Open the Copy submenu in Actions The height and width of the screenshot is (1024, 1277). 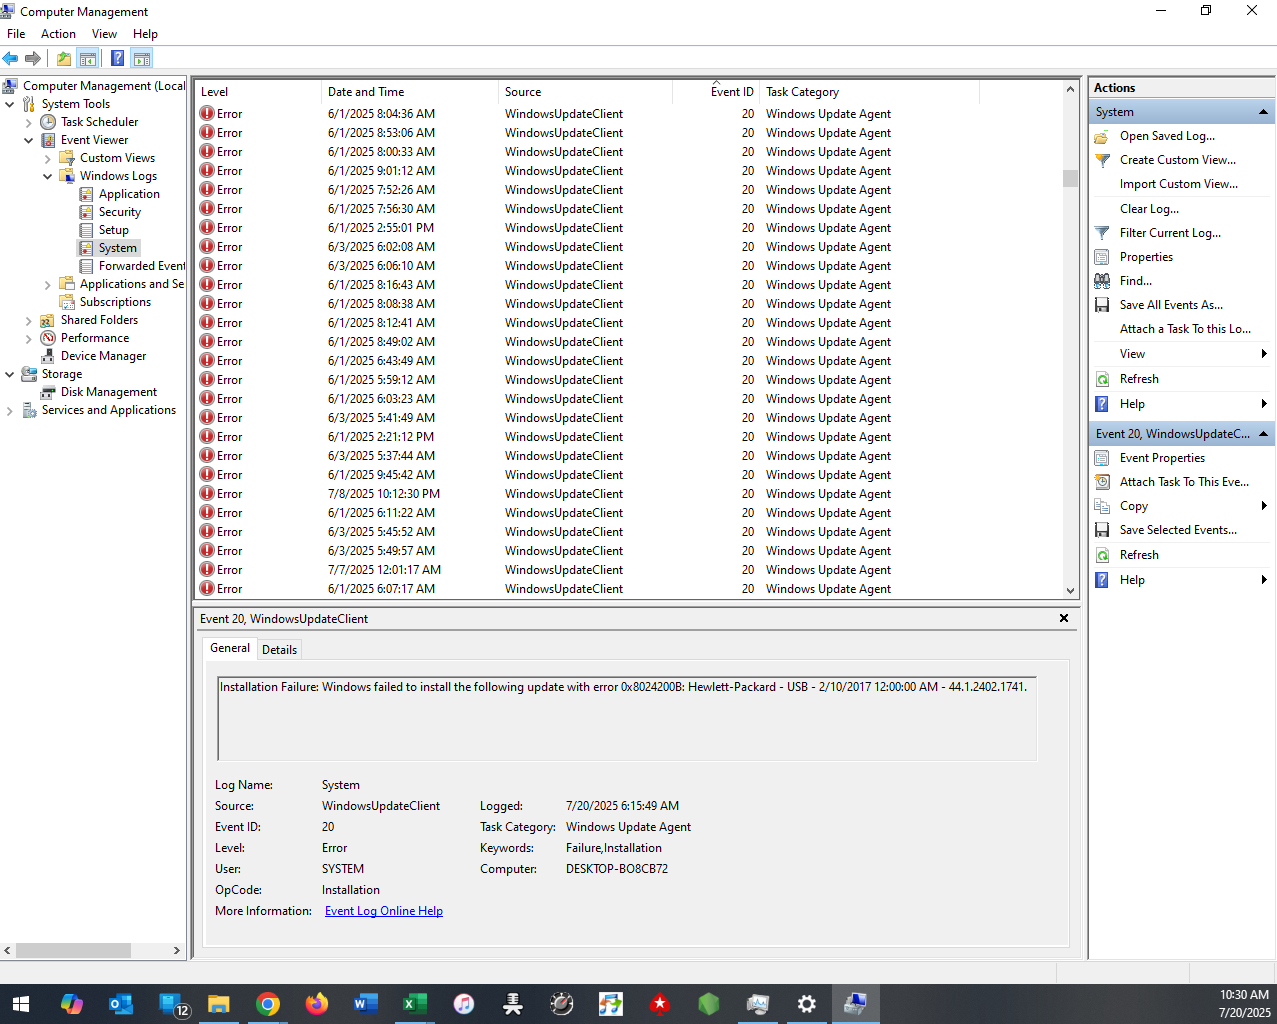[1181, 506]
